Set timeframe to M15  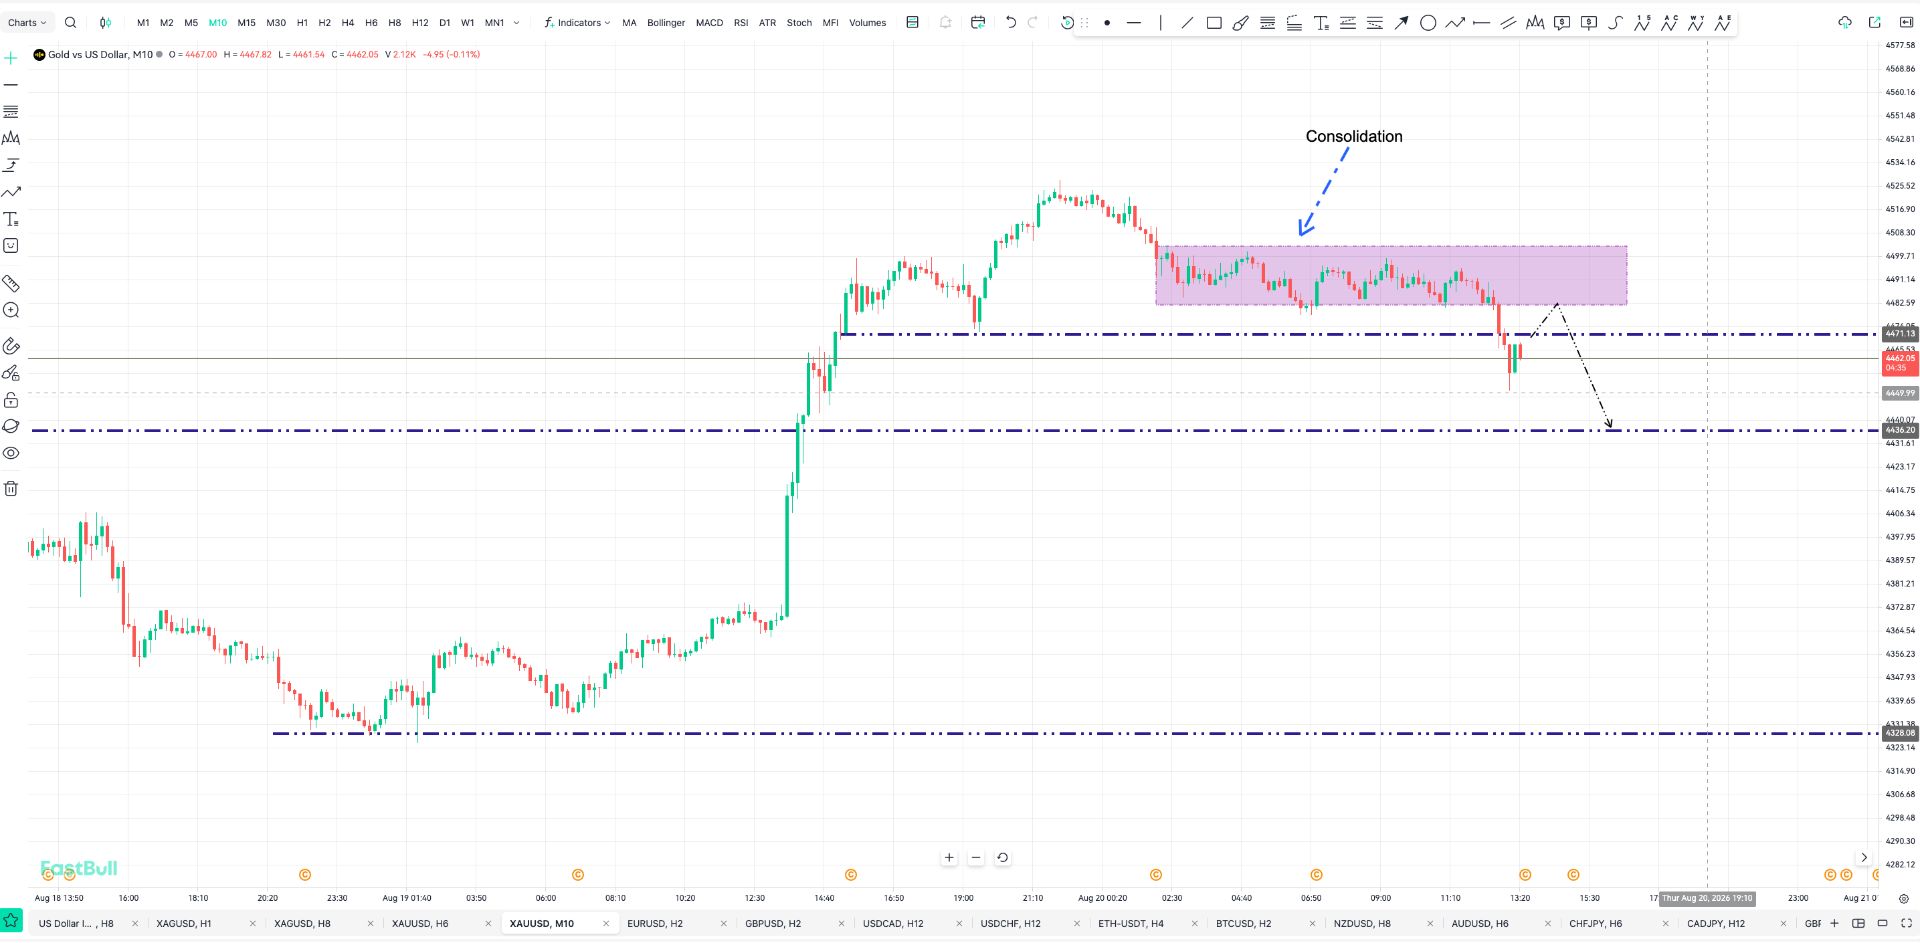pos(246,22)
